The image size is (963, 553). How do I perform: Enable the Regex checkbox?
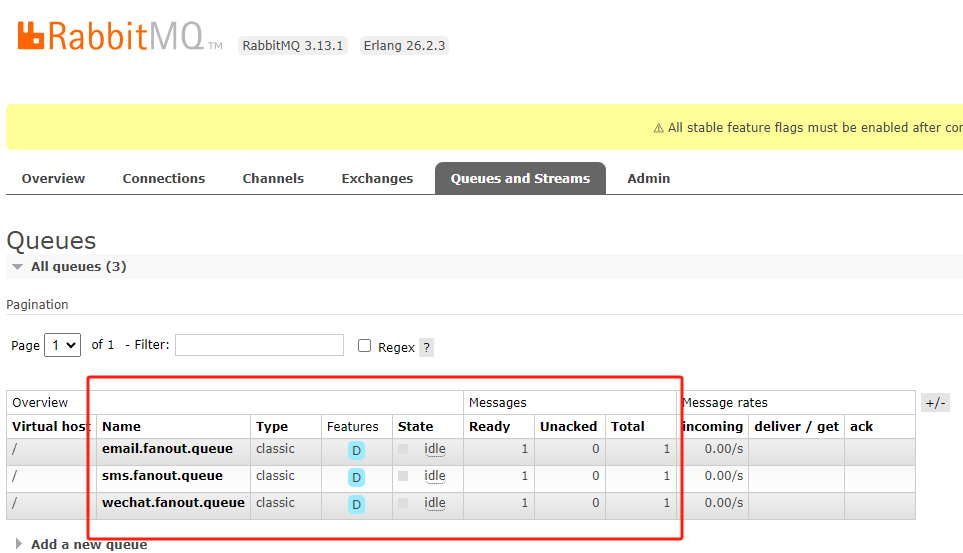(x=365, y=346)
